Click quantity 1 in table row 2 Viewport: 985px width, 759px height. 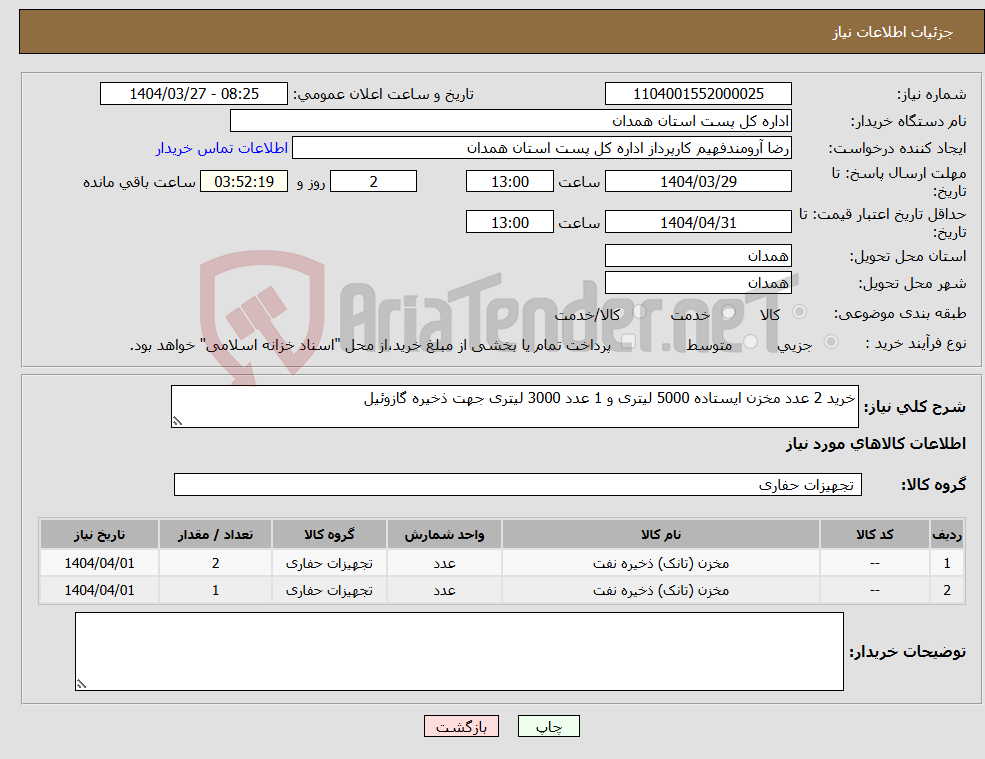click(215, 591)
